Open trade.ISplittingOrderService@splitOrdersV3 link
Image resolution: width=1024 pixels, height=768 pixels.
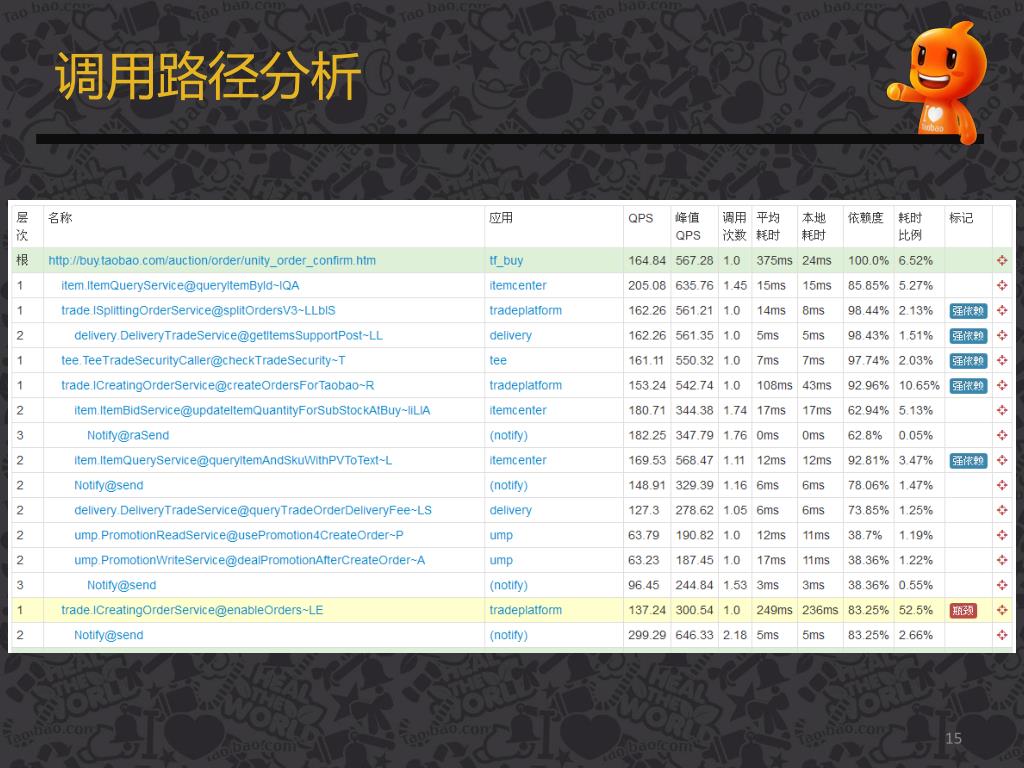click(x=198, y=310)
